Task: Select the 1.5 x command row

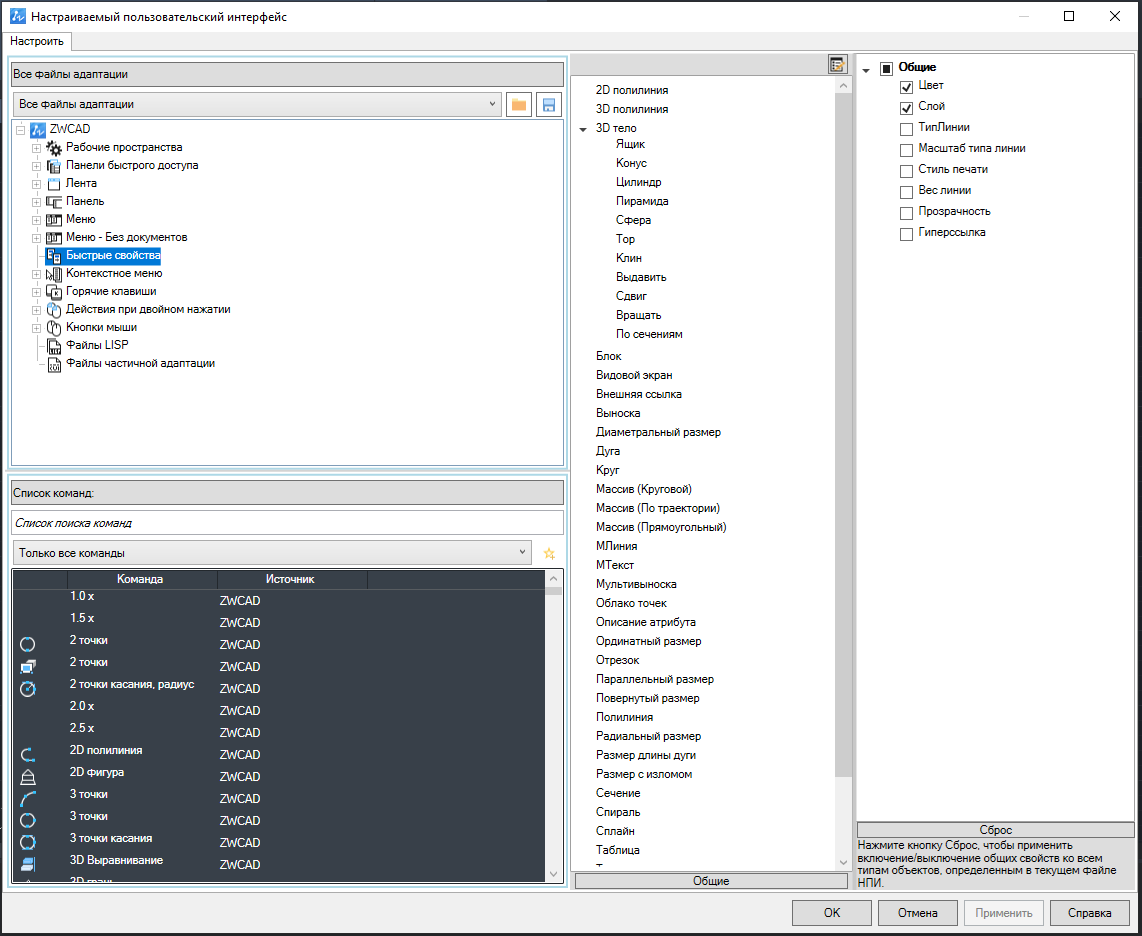Action: 279,621
